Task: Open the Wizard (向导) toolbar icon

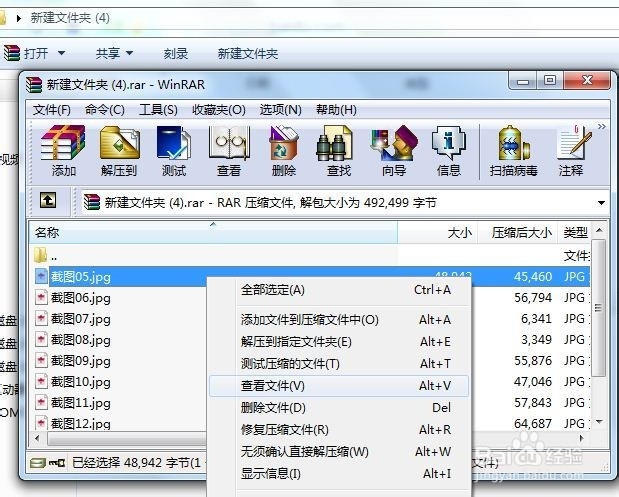Action: (394, 150)
